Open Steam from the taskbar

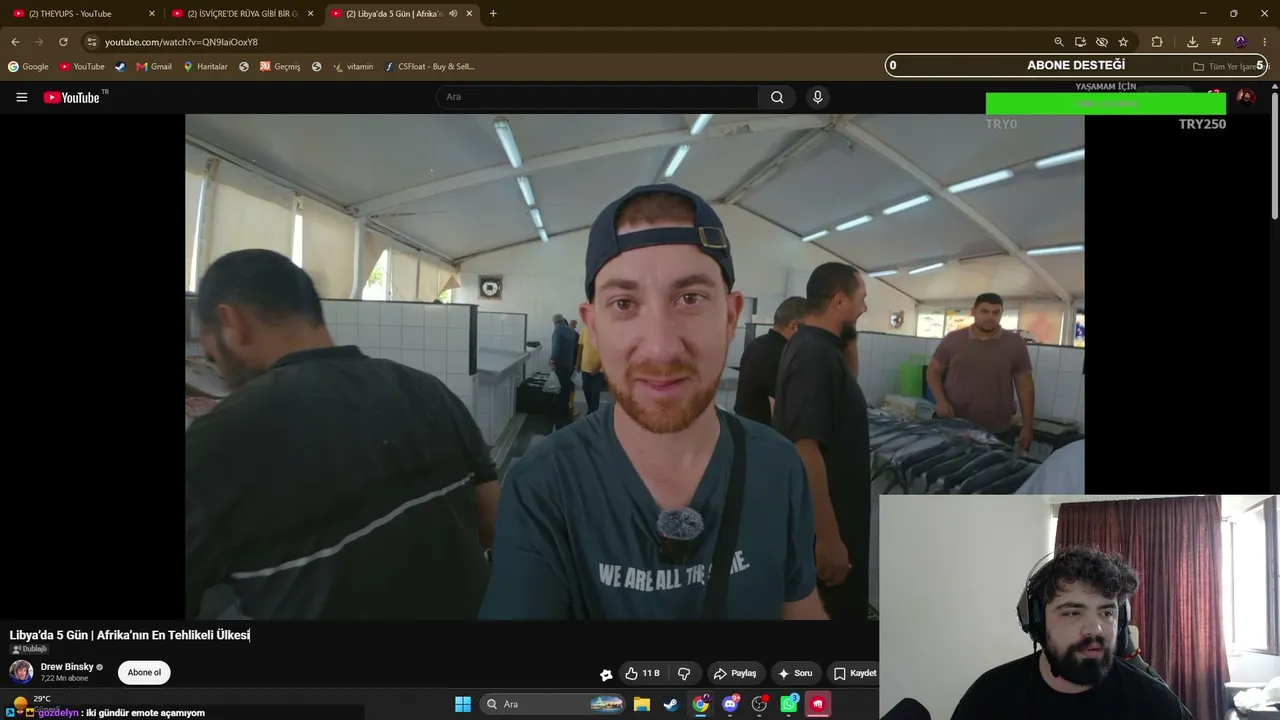[671, 704]
